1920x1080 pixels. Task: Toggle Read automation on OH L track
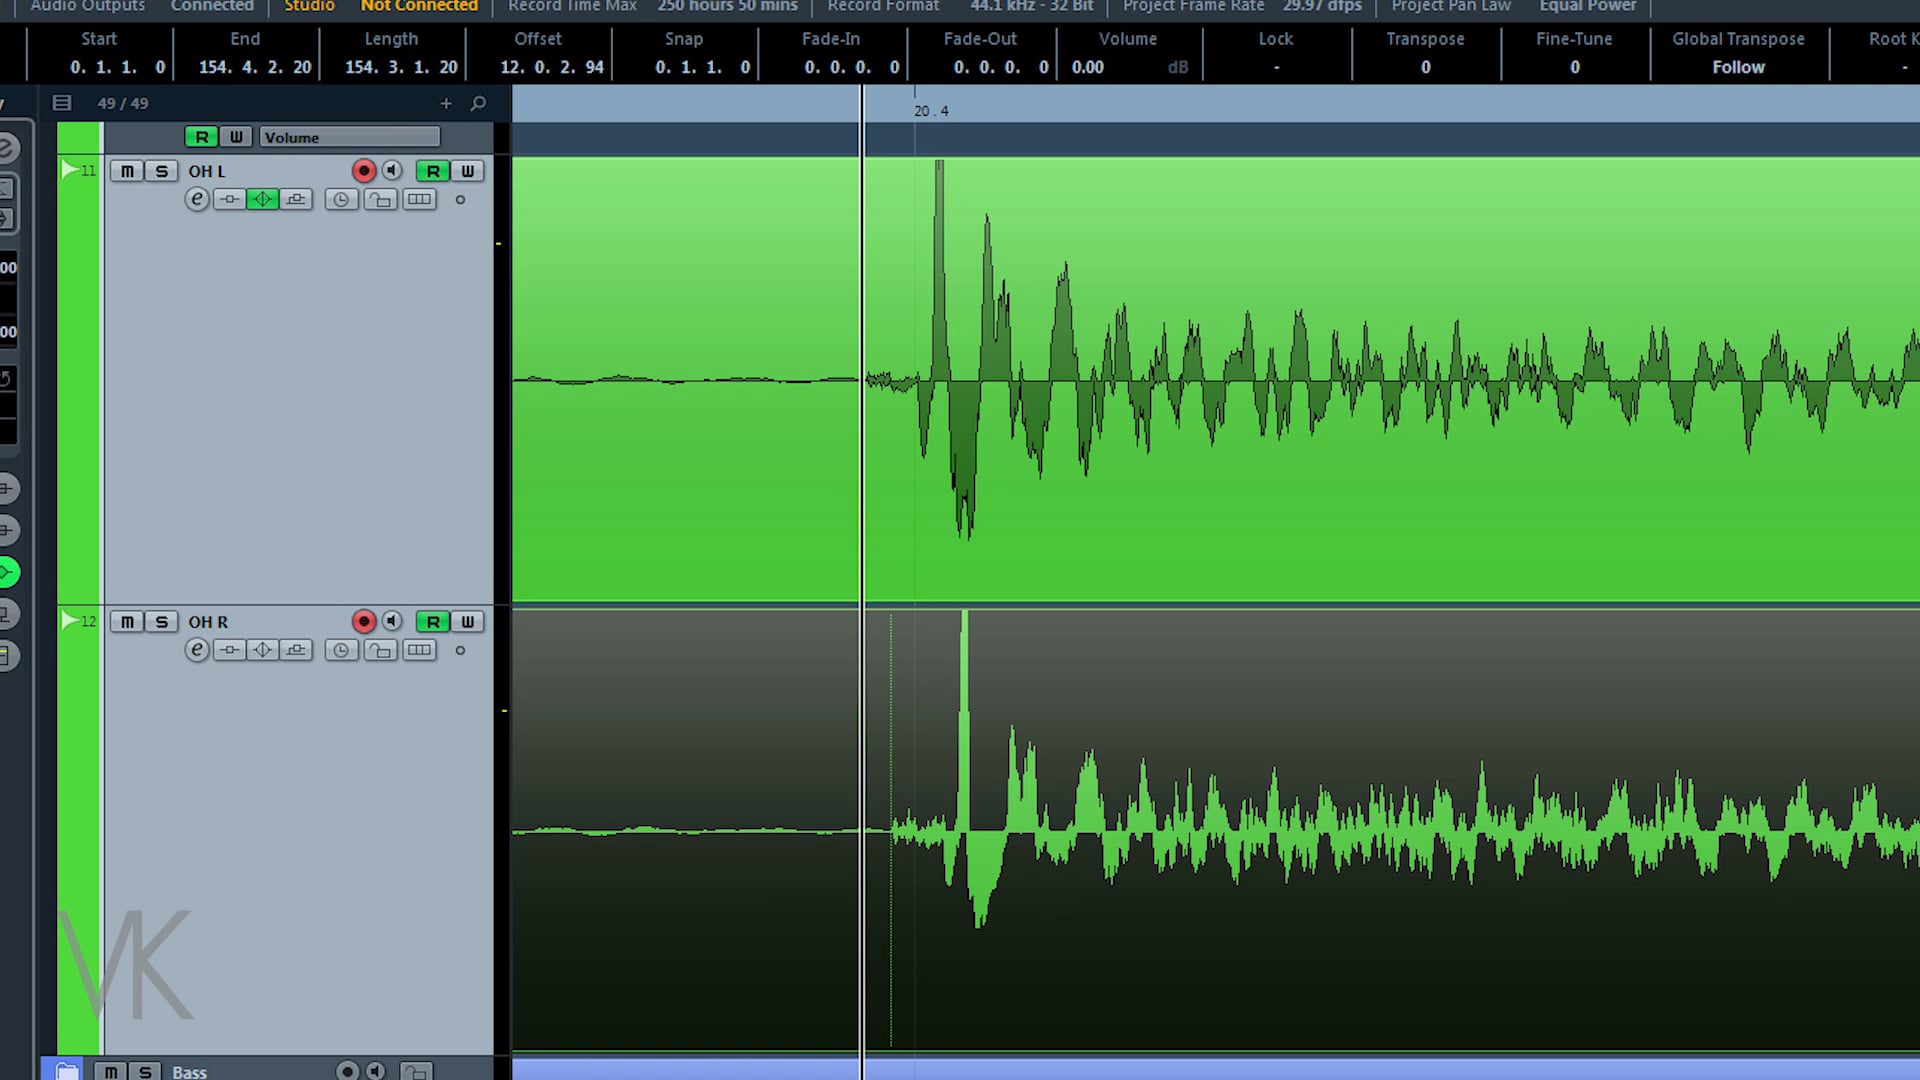(x=433, y=172)
